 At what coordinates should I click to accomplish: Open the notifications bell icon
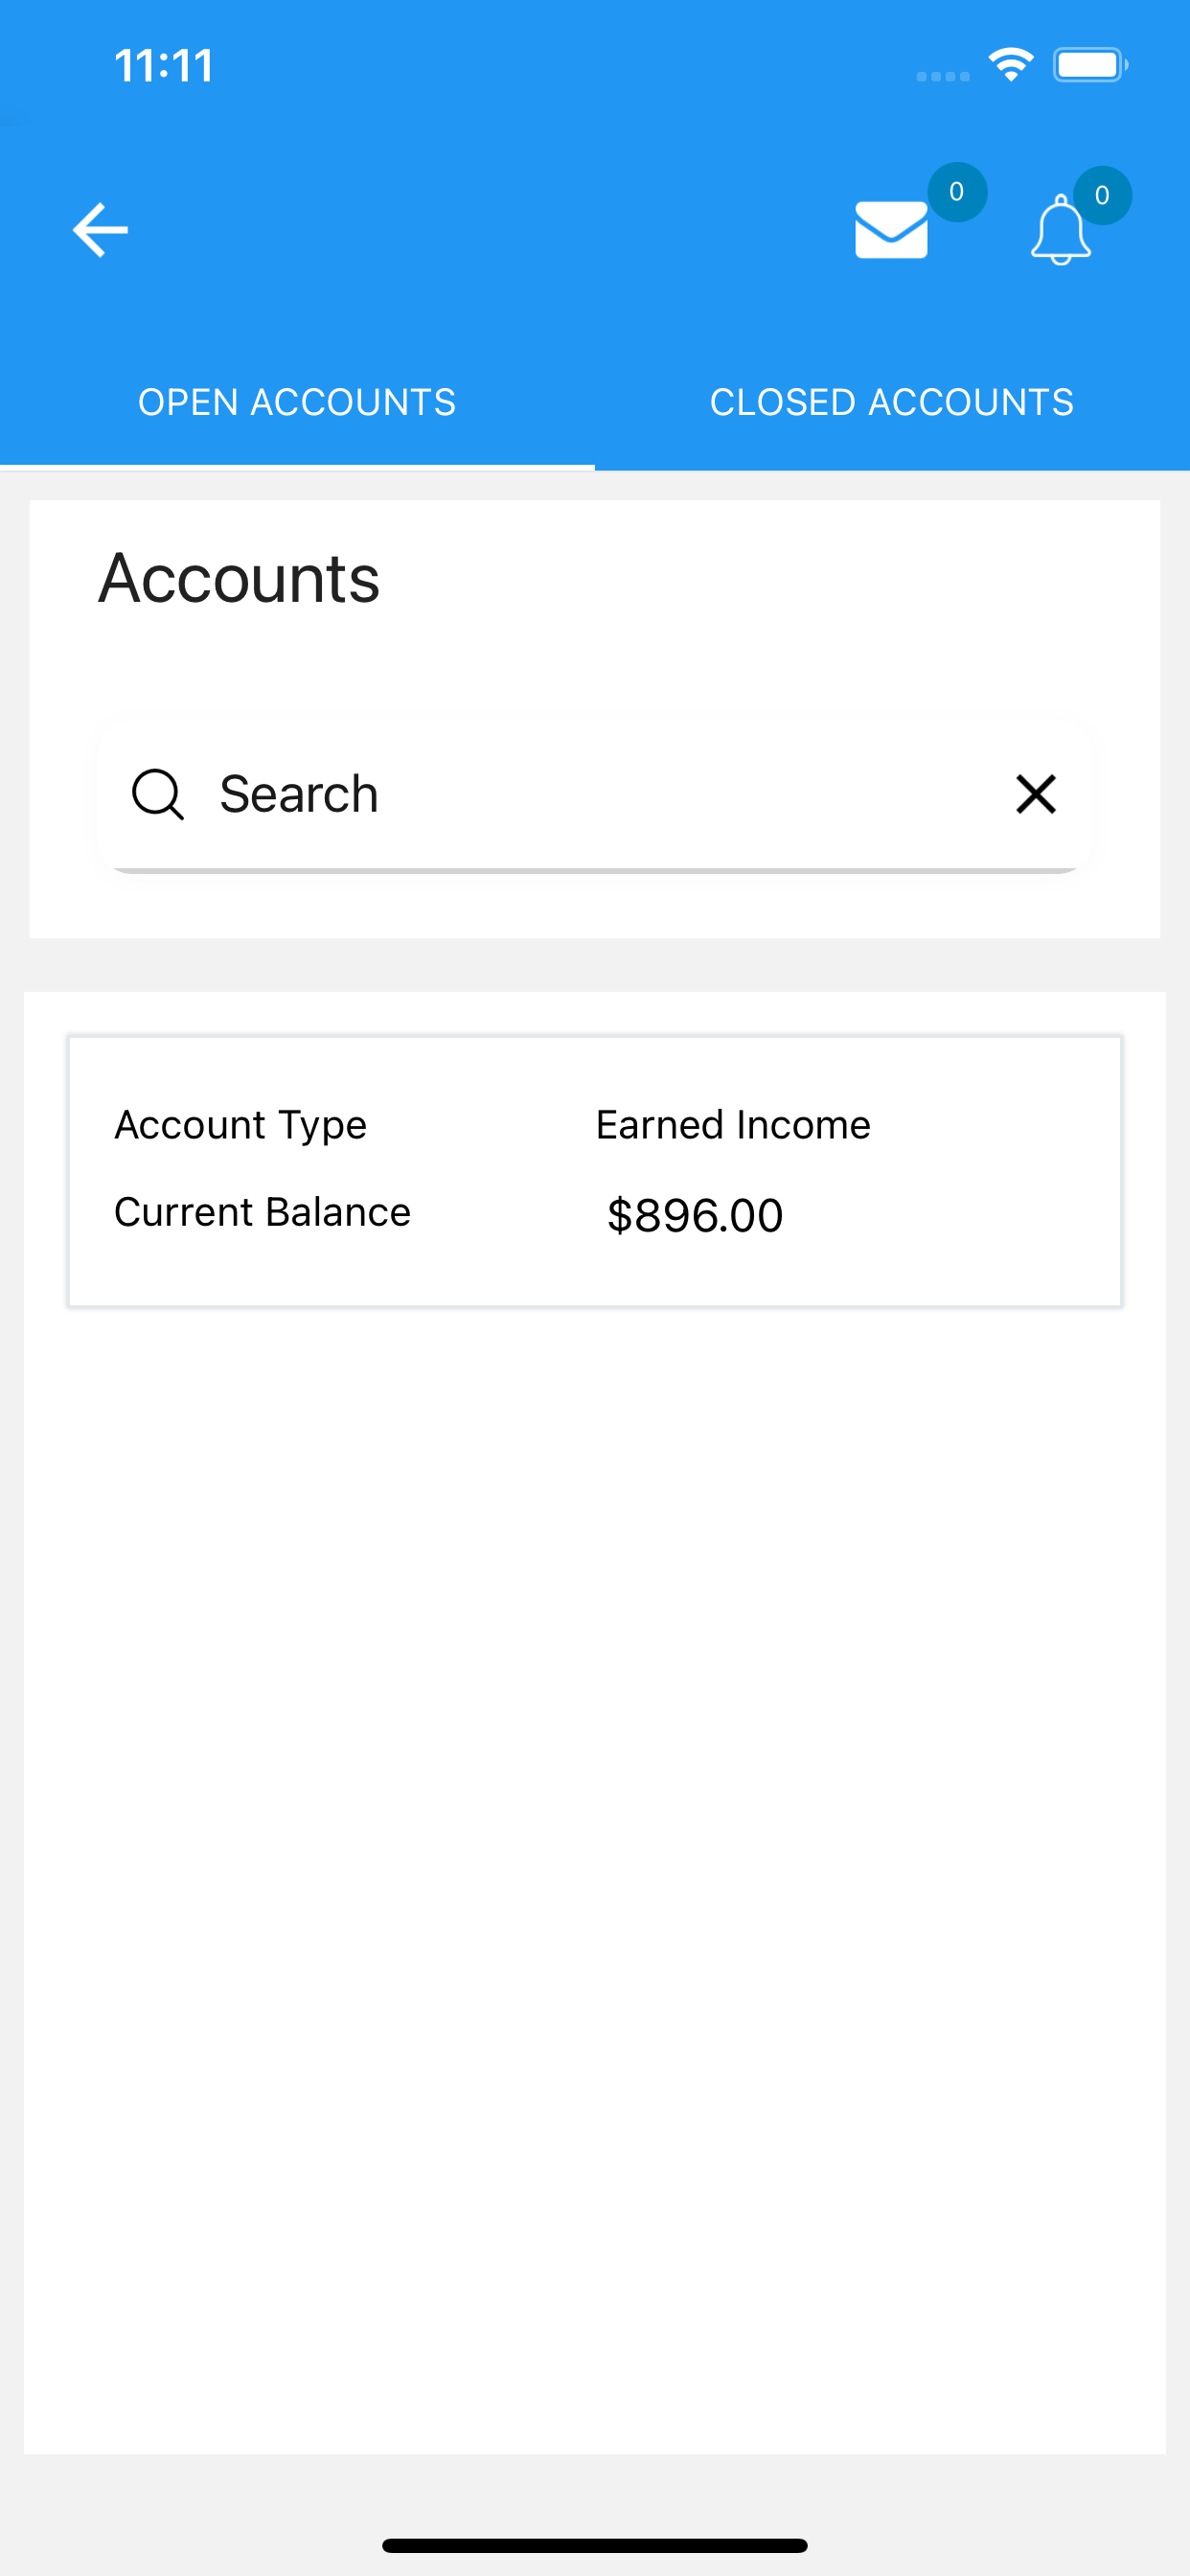[x=1060, y=230]
